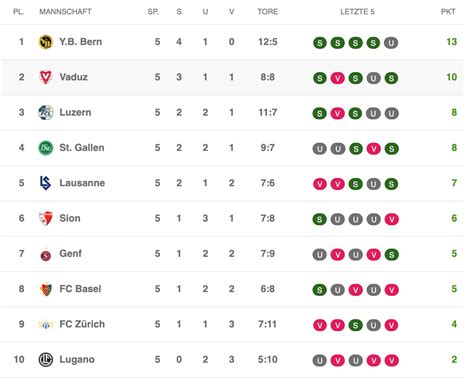
Task: Click the Sion club crest
Action: 45,219
